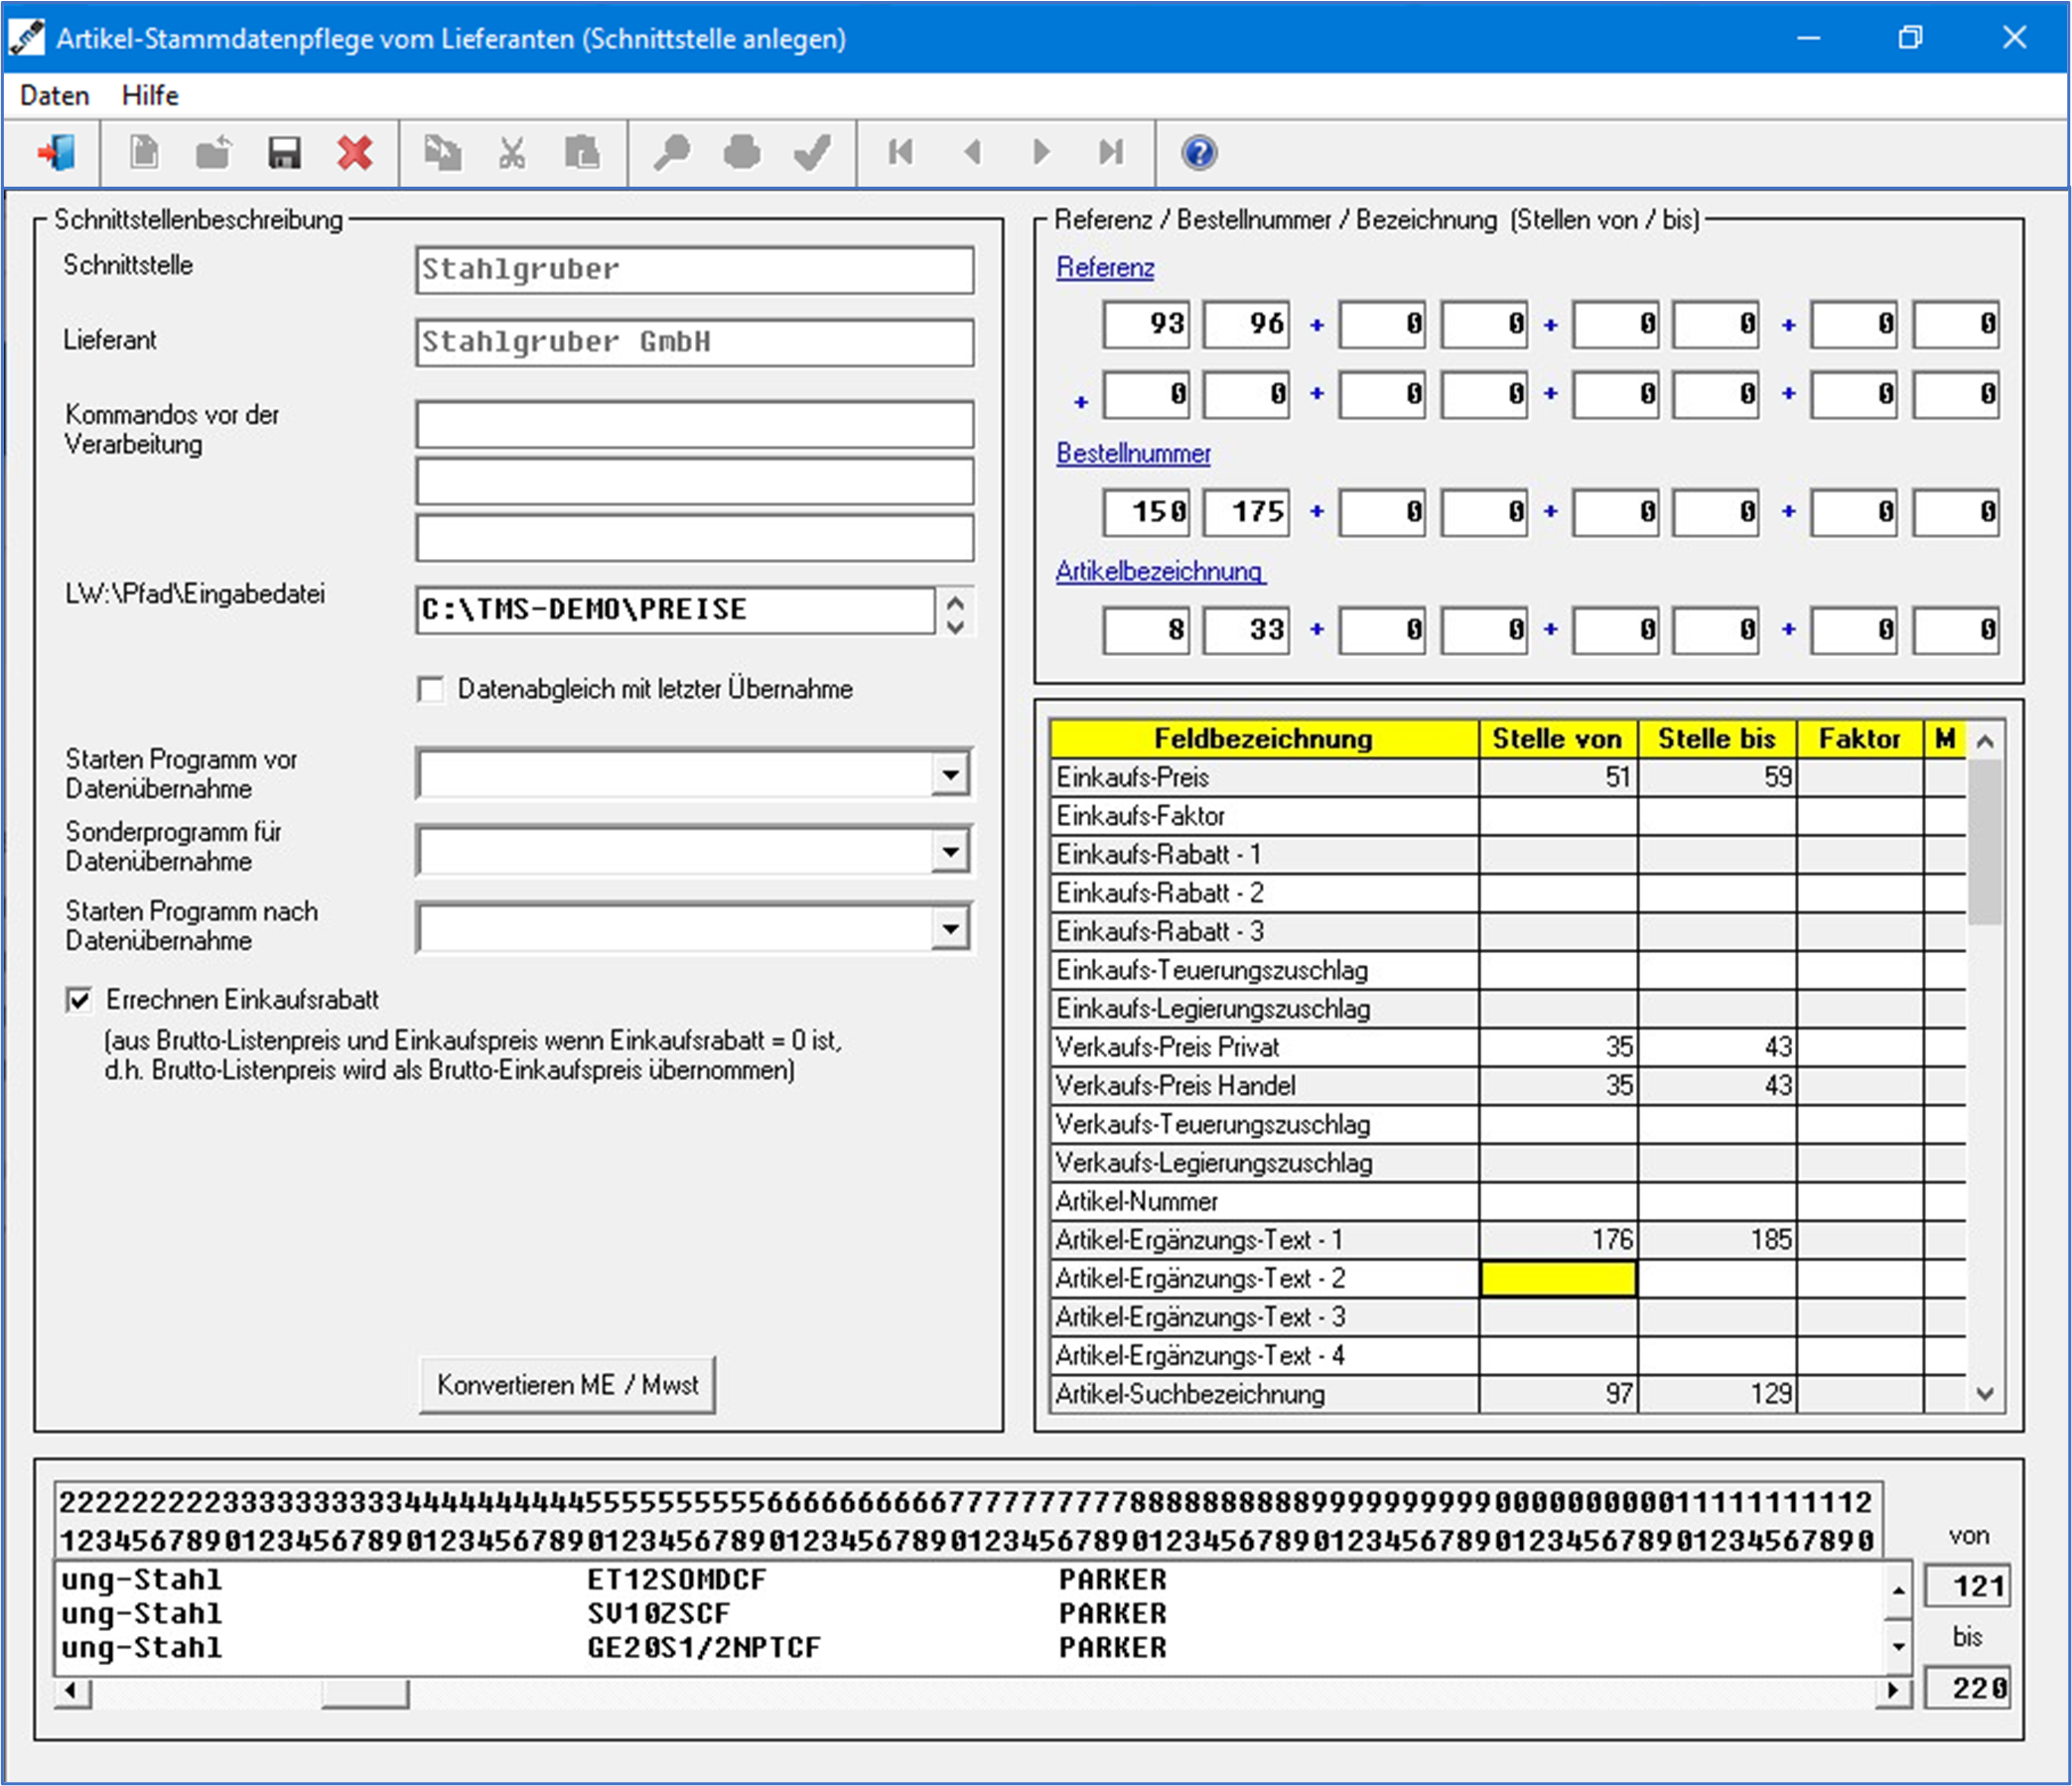The width and height of the screenshot is (2072, 1786).
Task: Click Stelle von cell 97 of Artikel-Suchbezeichnung
Action: coord(1558,1395)
